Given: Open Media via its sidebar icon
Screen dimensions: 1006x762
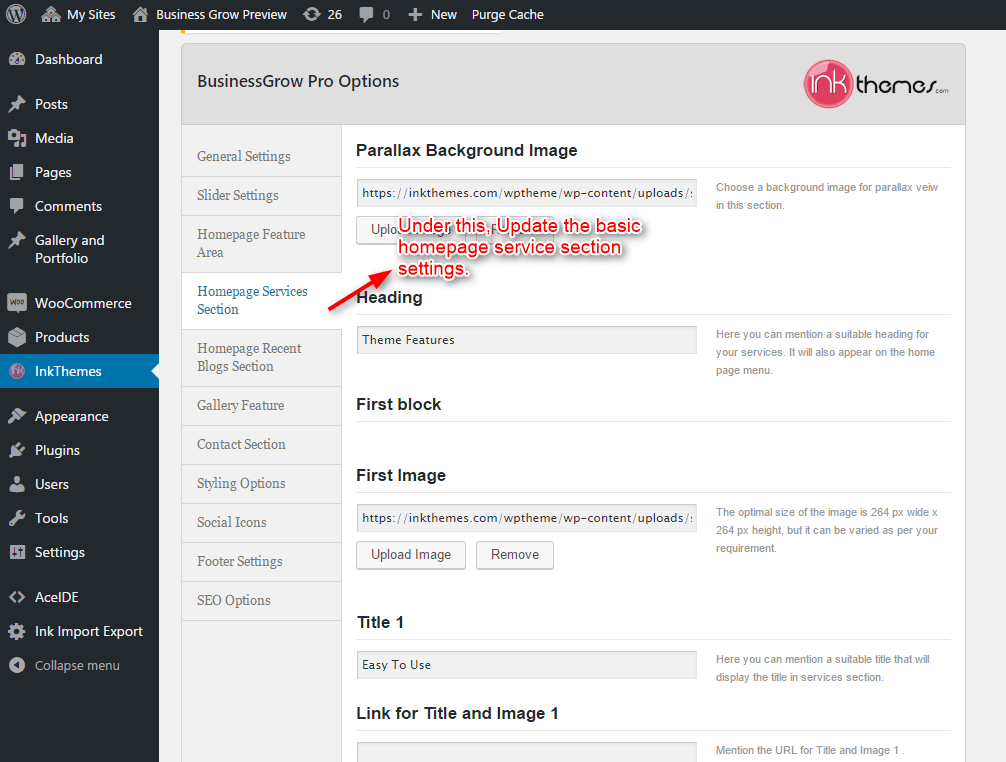Looking at the screenshot, I should 17,138.
